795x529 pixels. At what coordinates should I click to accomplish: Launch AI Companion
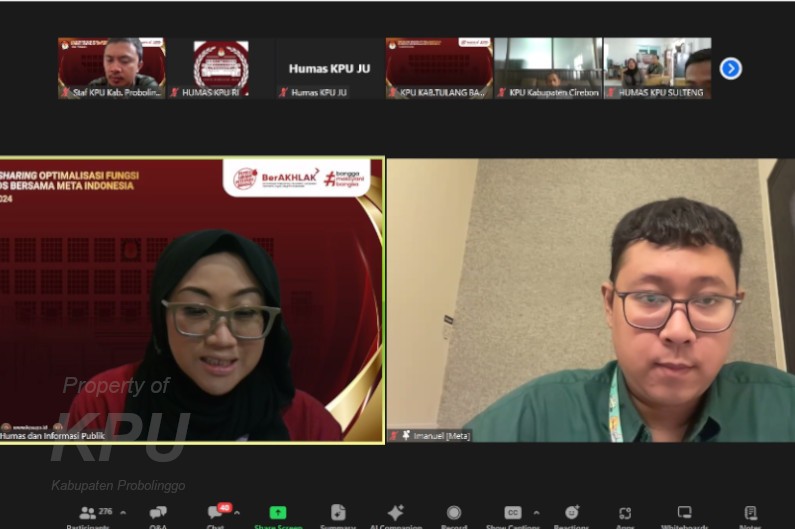pyautogui.click(x=395, y=513)
